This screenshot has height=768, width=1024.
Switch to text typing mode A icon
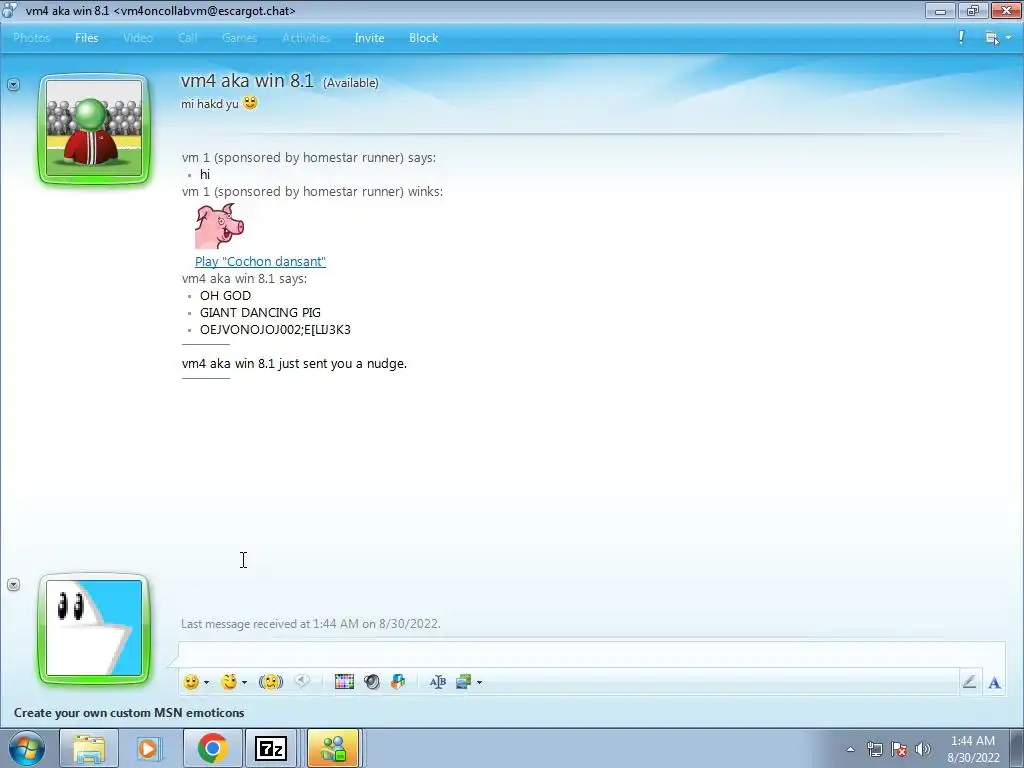coord(994,682)
